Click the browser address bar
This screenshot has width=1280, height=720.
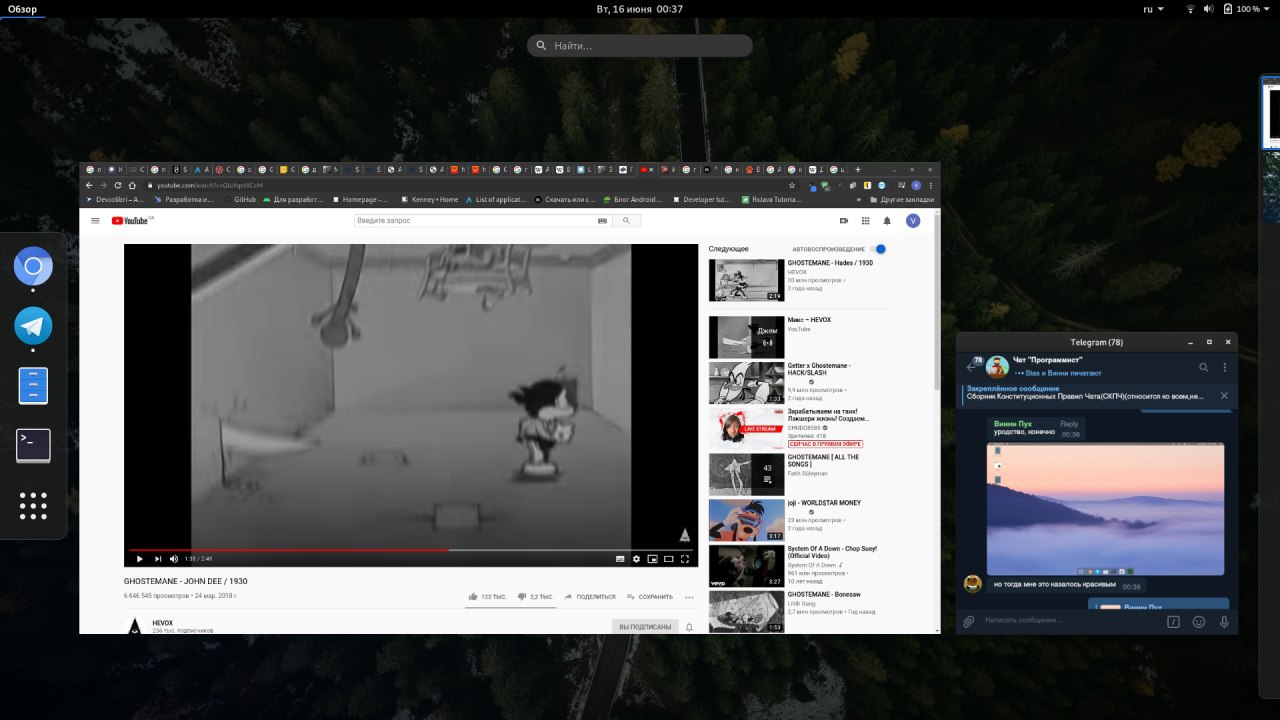tap(470, 185)
